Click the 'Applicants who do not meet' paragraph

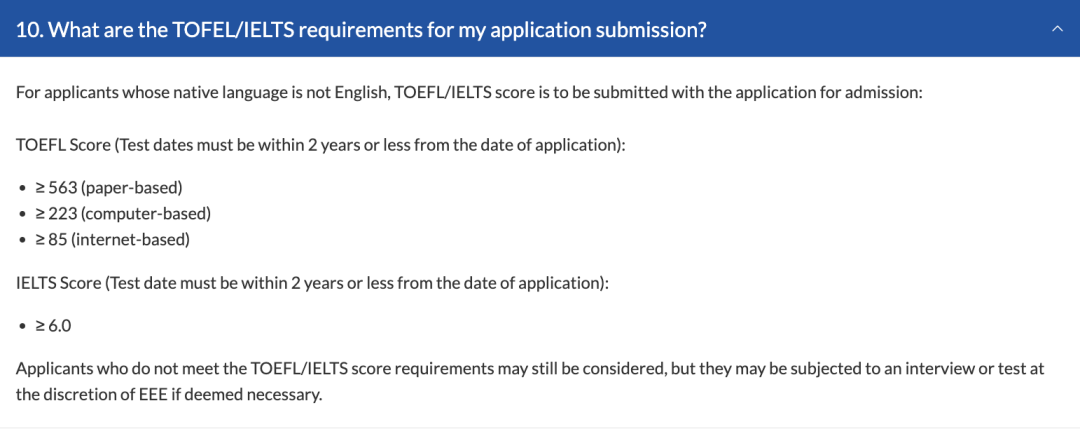click(530, 382)
